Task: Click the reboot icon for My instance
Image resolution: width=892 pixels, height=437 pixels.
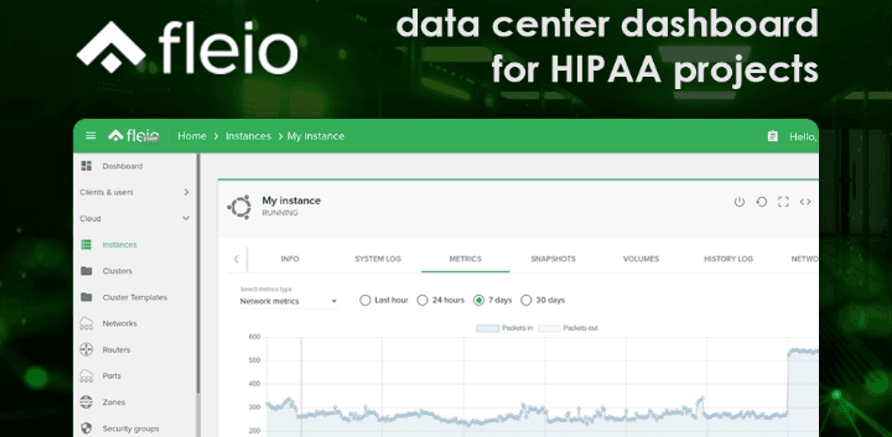Action: pos(761,202)
